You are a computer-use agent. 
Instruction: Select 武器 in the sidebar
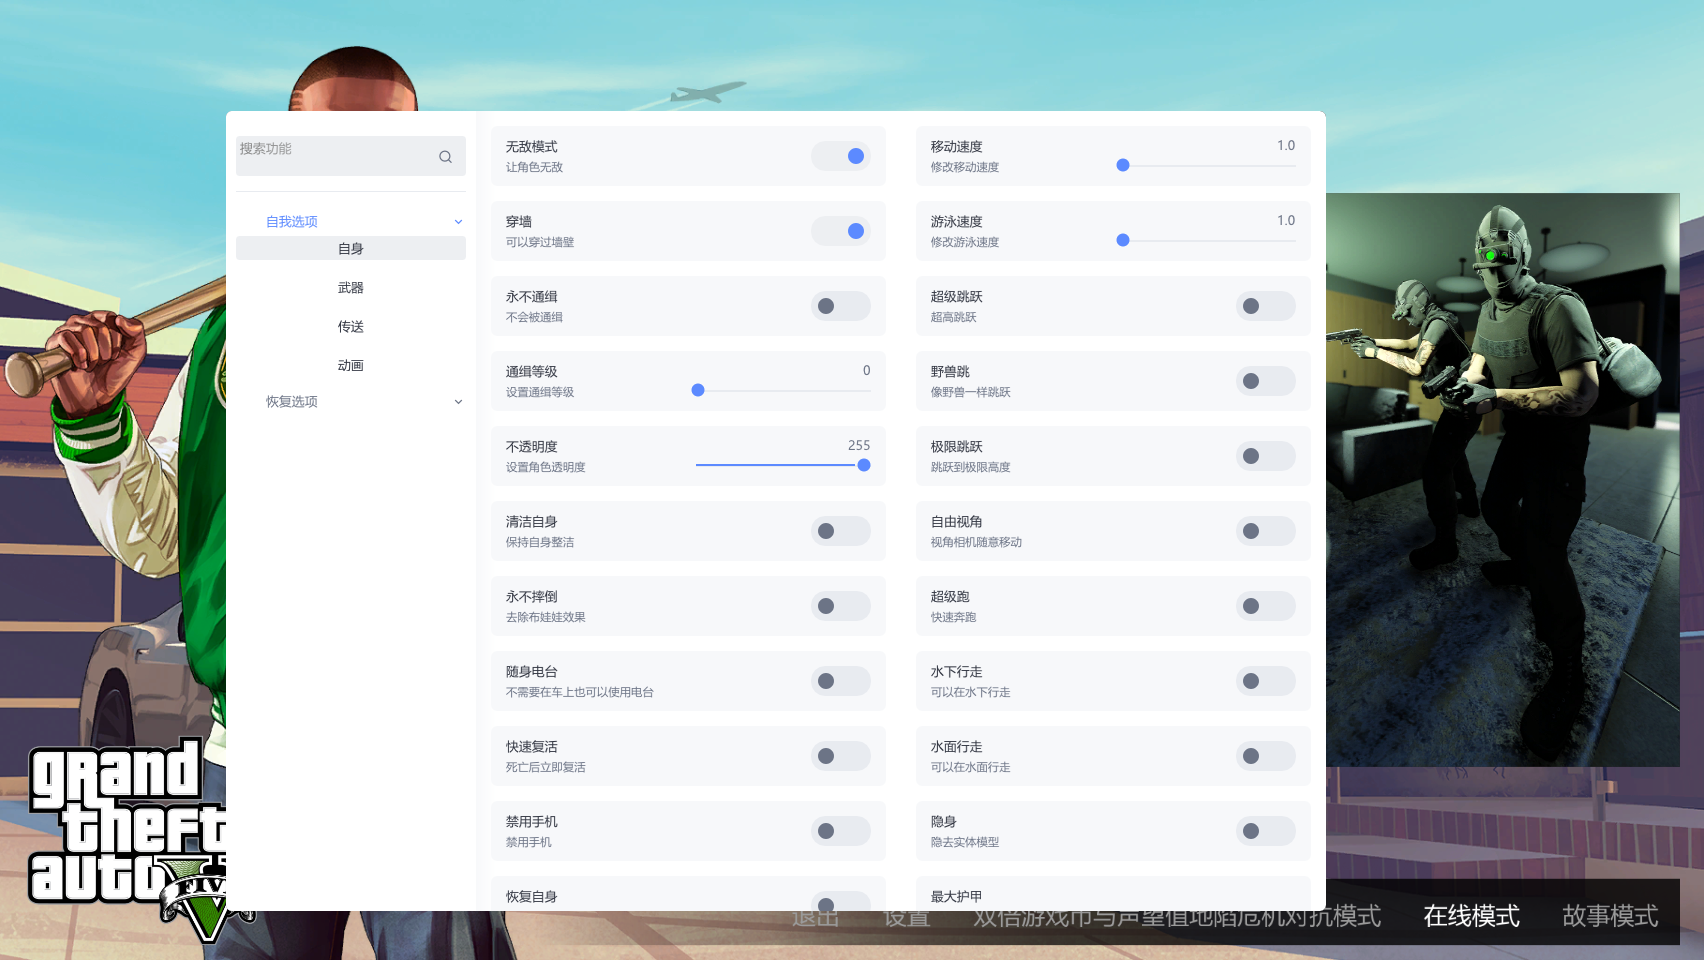click(x=350, y=288)
